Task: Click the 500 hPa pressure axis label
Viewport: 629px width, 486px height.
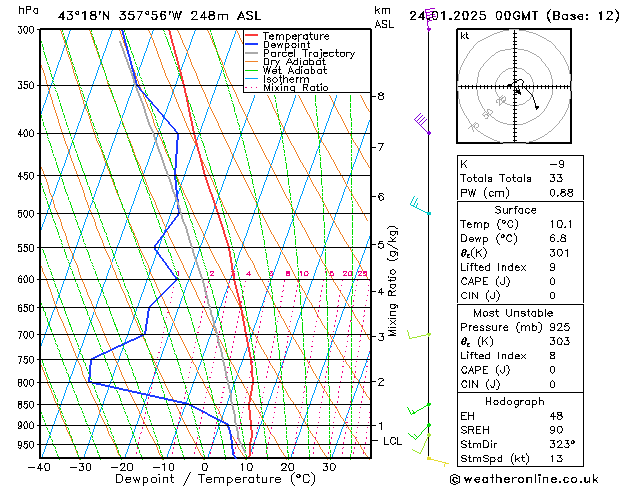Action: (x=27, y=214)
